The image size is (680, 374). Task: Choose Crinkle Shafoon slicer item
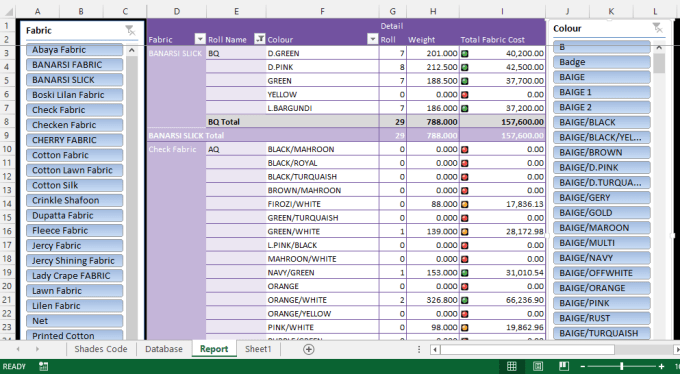(x=74, y=200)
